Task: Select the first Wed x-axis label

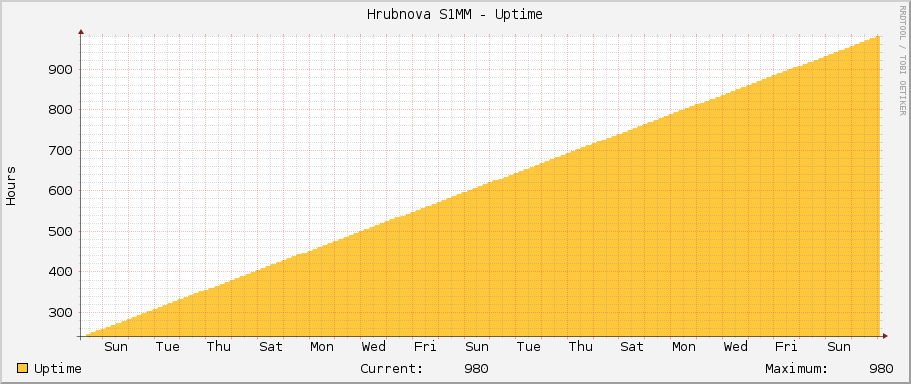Action: pyautogui.click(x=374, y=347)
